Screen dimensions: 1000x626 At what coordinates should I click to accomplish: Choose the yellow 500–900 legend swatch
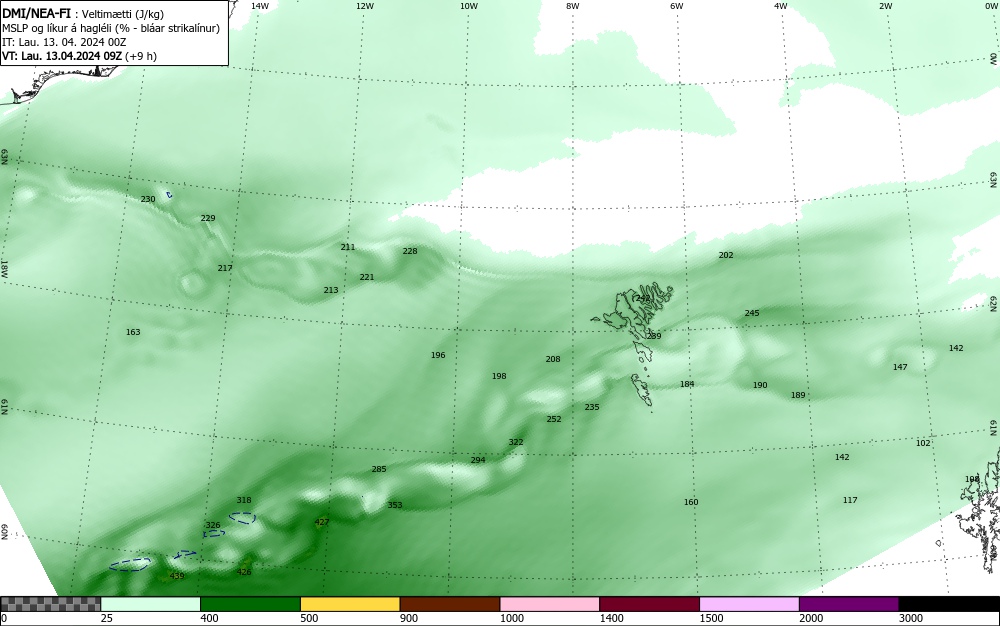(x=350, y=604)
